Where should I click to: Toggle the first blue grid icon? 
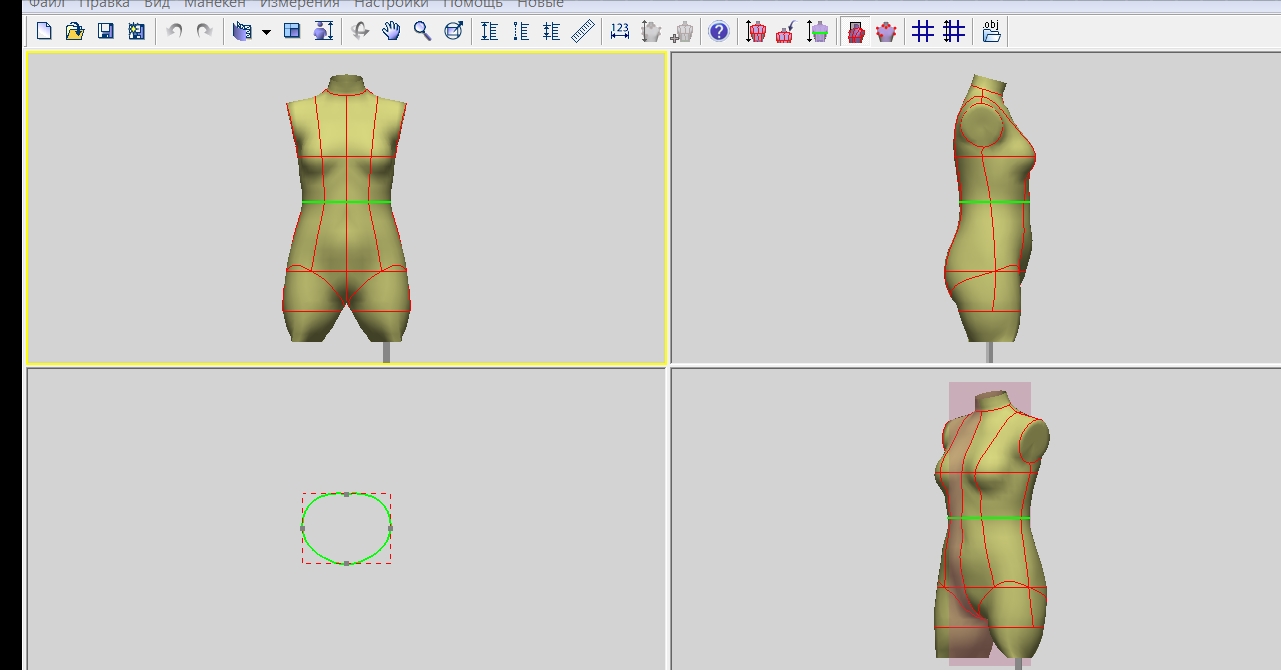[x=923, y=31]
